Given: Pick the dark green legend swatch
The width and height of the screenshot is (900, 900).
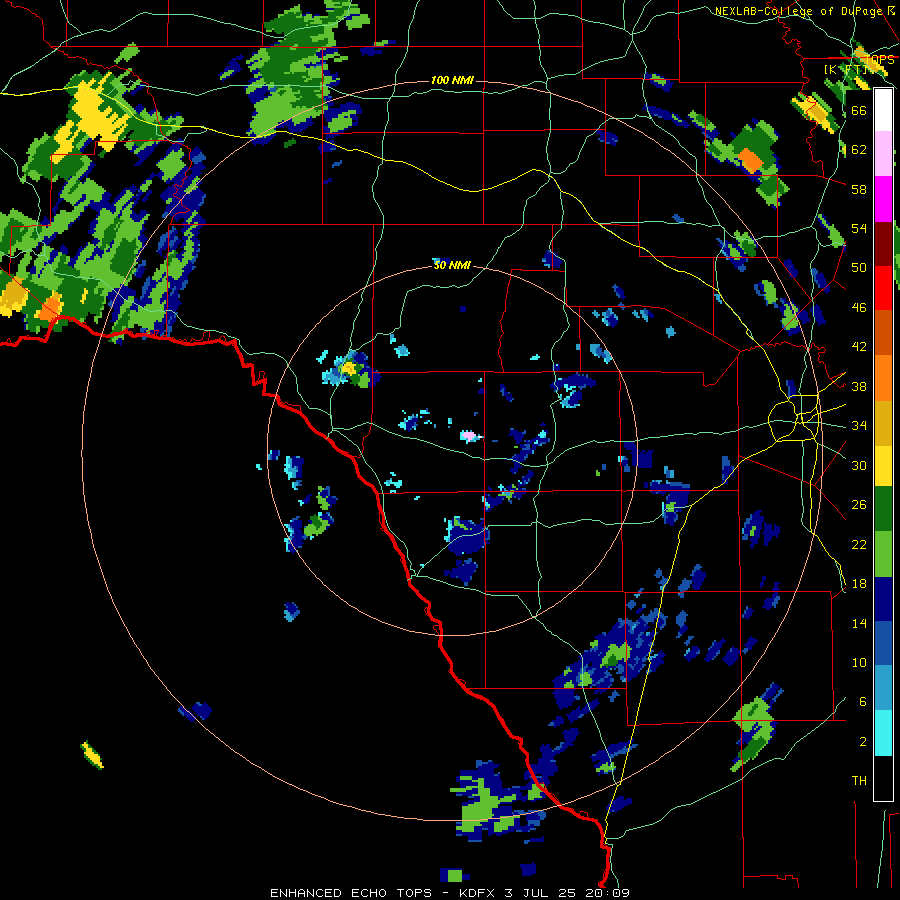Looking at the screenshot, I should pos(883,509).
